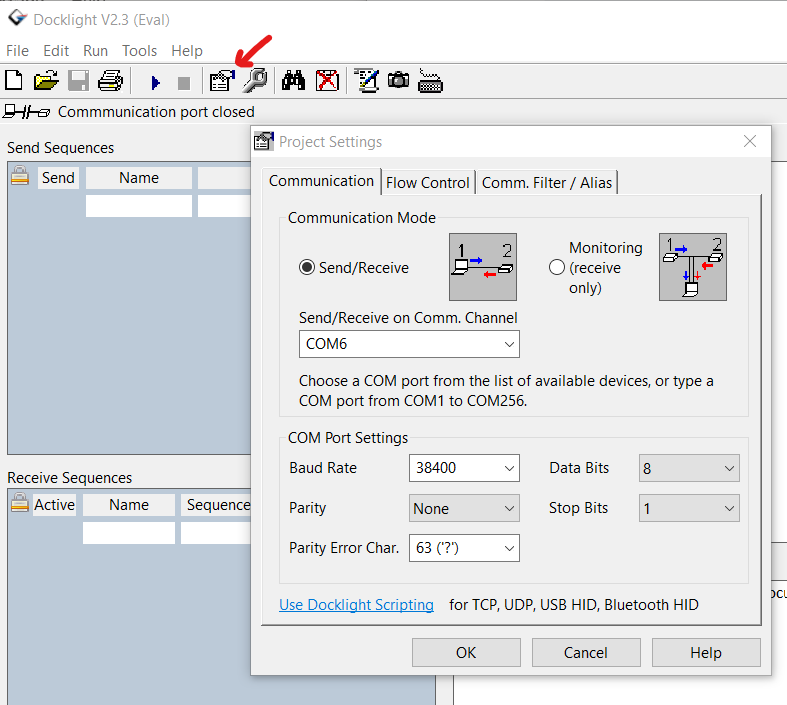Screen dimensions: 787x705
Task: Open Project Settings toolbar icon
Action: (x=222, y=81)
